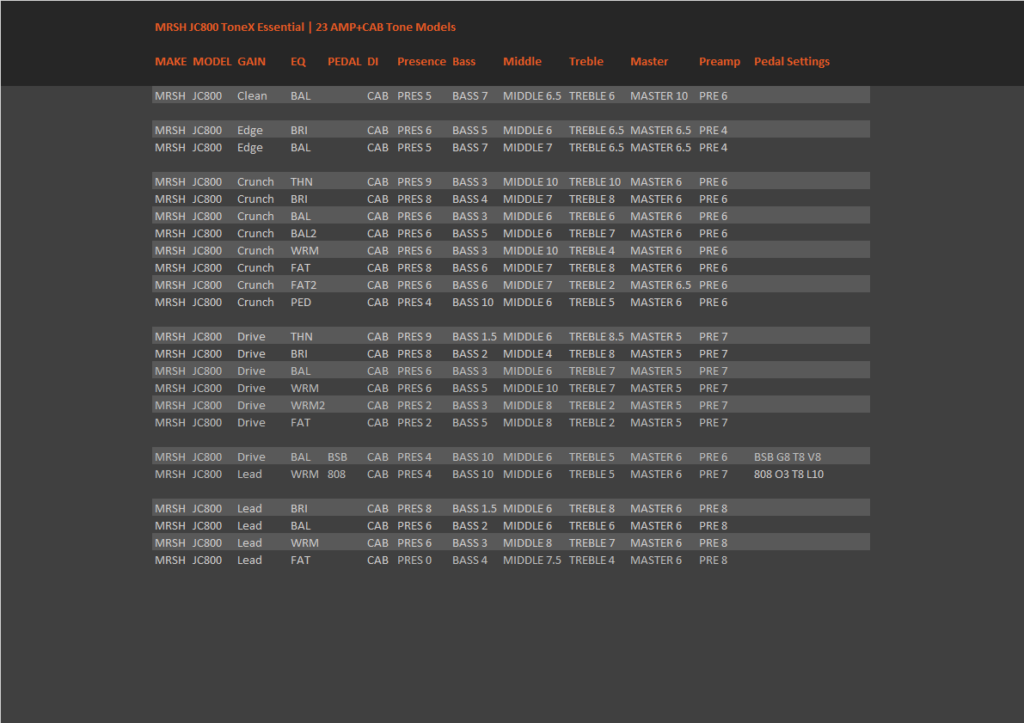Viewport: 1024px width, 723px height.
Task: Select the GAIN column header
Action: 251,61
